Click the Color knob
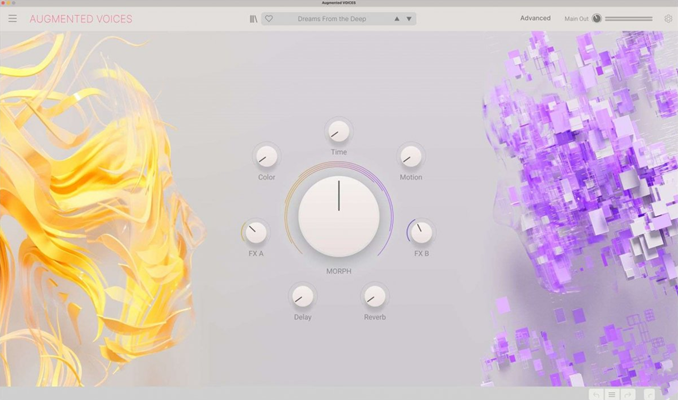The width and height of the screenshot is (678, 400). [x=266, y=156]
